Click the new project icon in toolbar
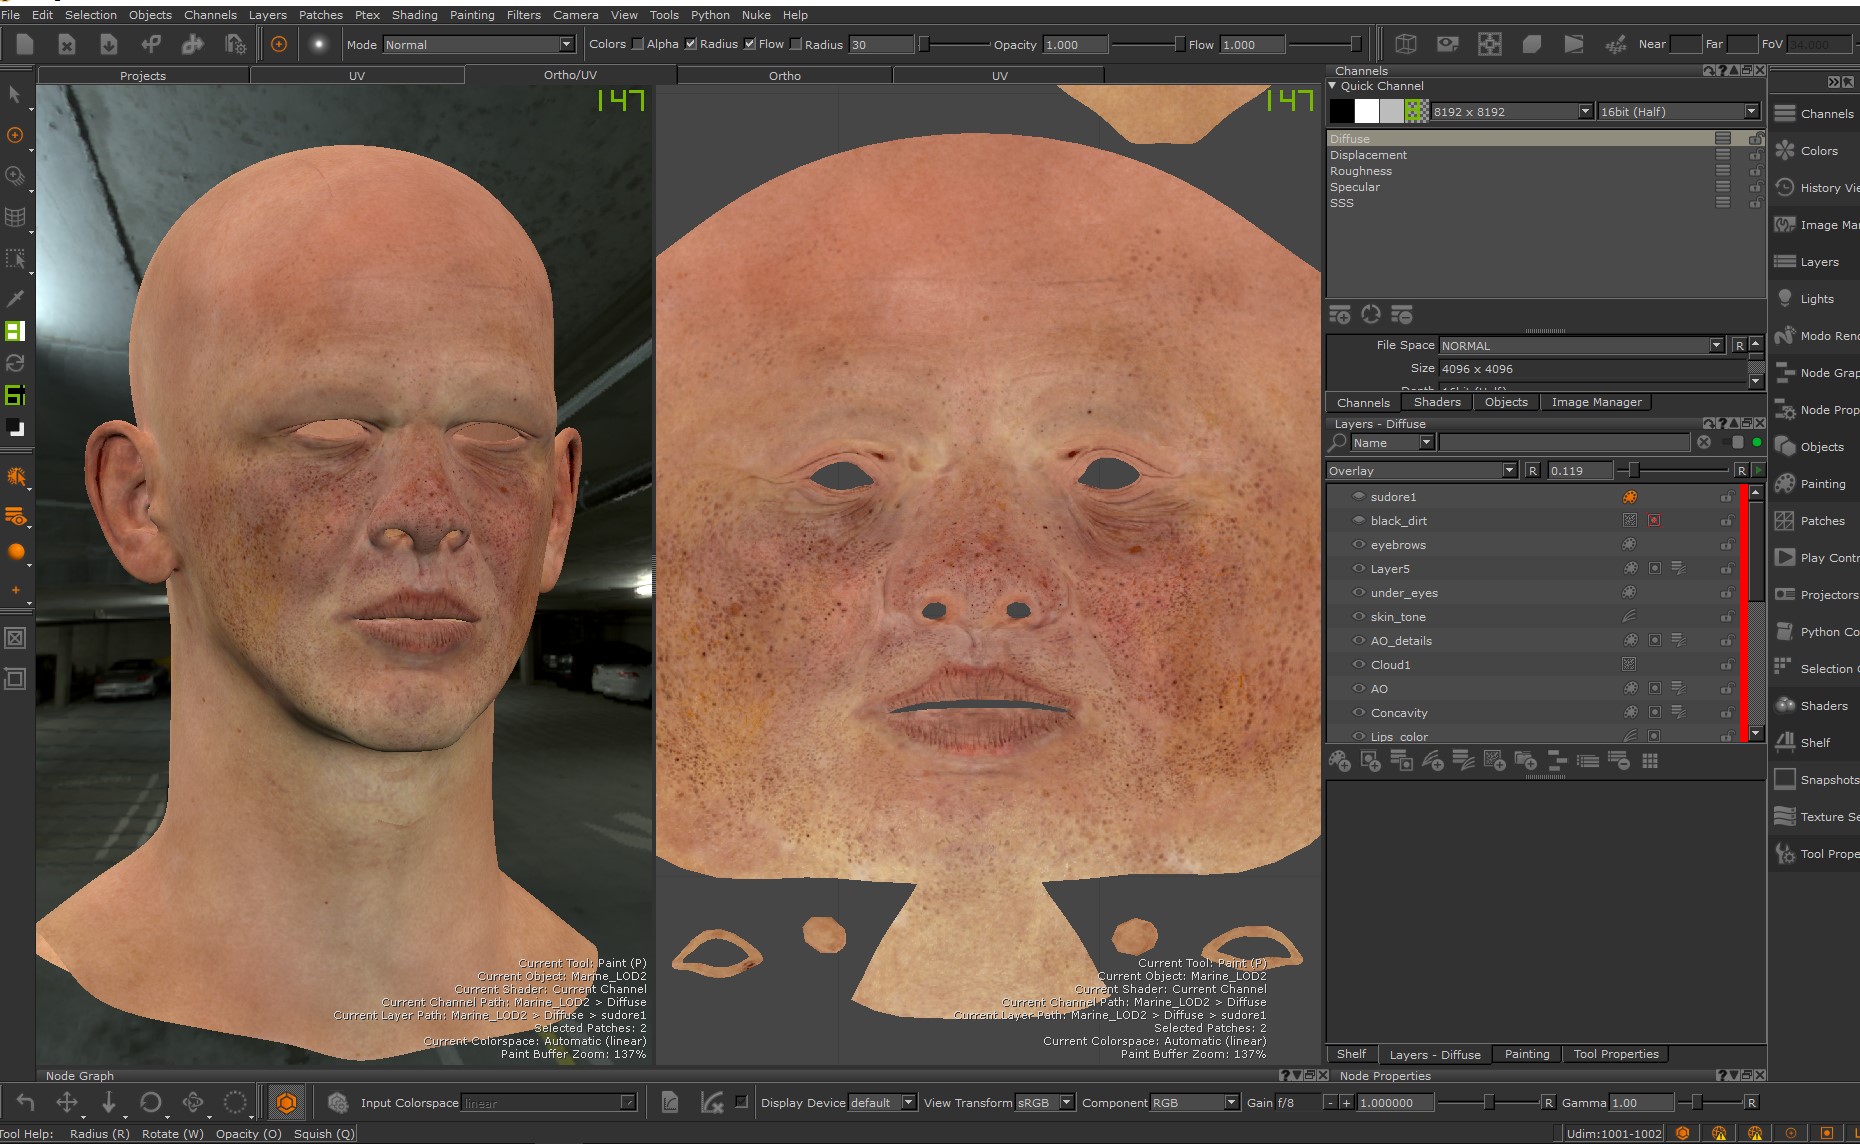Screen dimensions: 1860x1144 point(25,44)
